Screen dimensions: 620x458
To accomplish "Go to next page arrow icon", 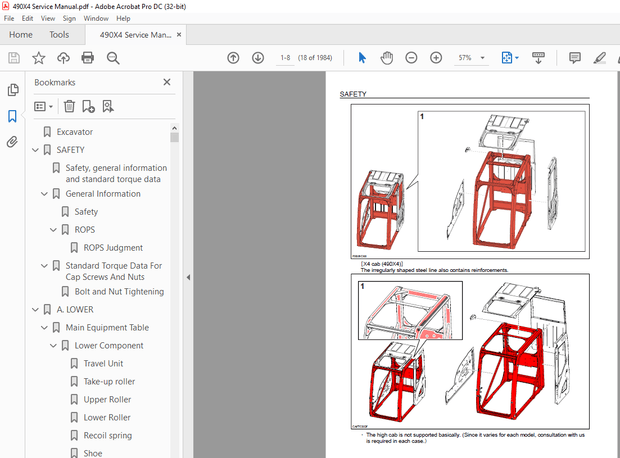I will pyautogui.click(x=258, y=58).
